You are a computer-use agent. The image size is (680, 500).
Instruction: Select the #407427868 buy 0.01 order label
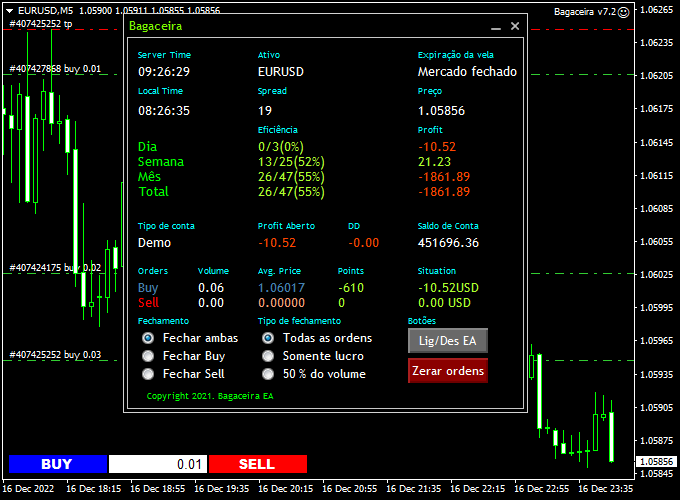(x=55, y=69)
